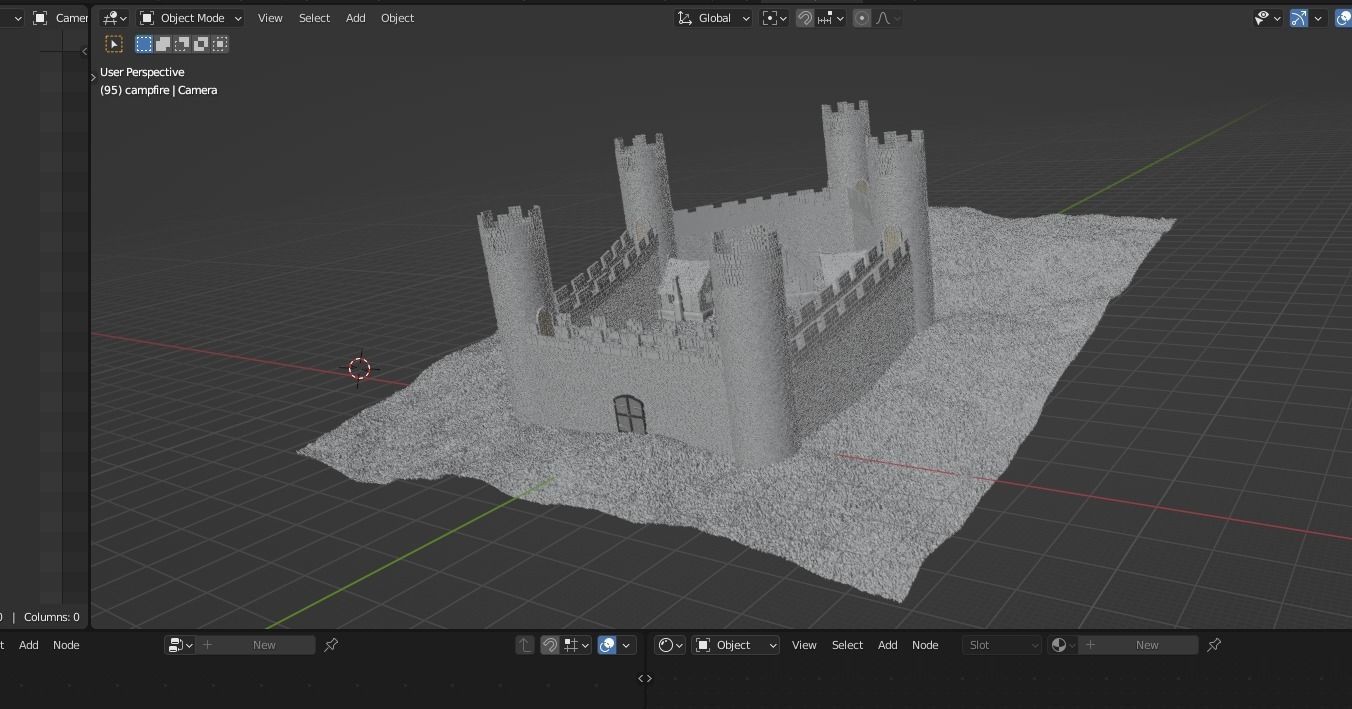Image resolution: width=1352 pixels, height=709 pixels.
Task: Toggle snapping magnet in viewport header
Action: [x=805, y=18]
